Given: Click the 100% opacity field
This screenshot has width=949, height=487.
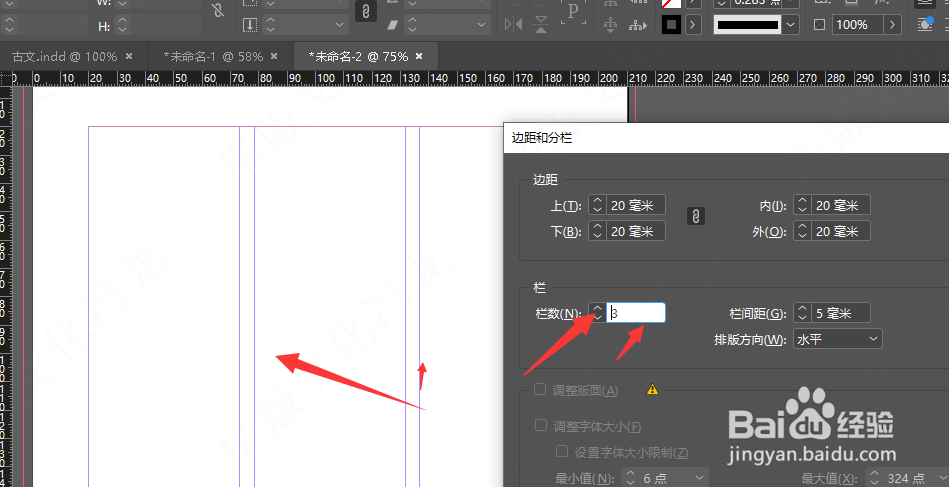Looking at the screenshot, I should (857, 25).
